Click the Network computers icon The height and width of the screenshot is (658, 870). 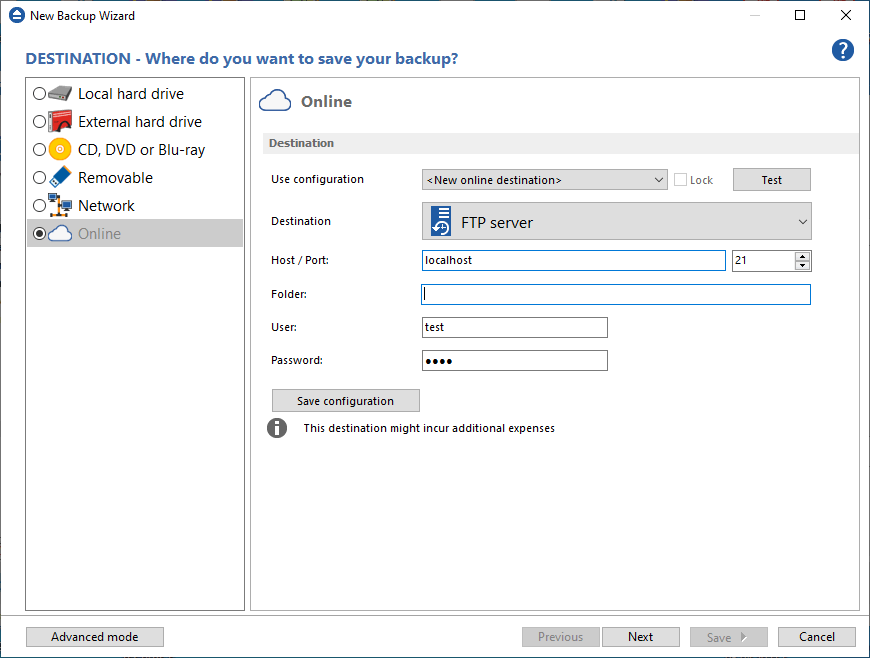tap(60, 205)
